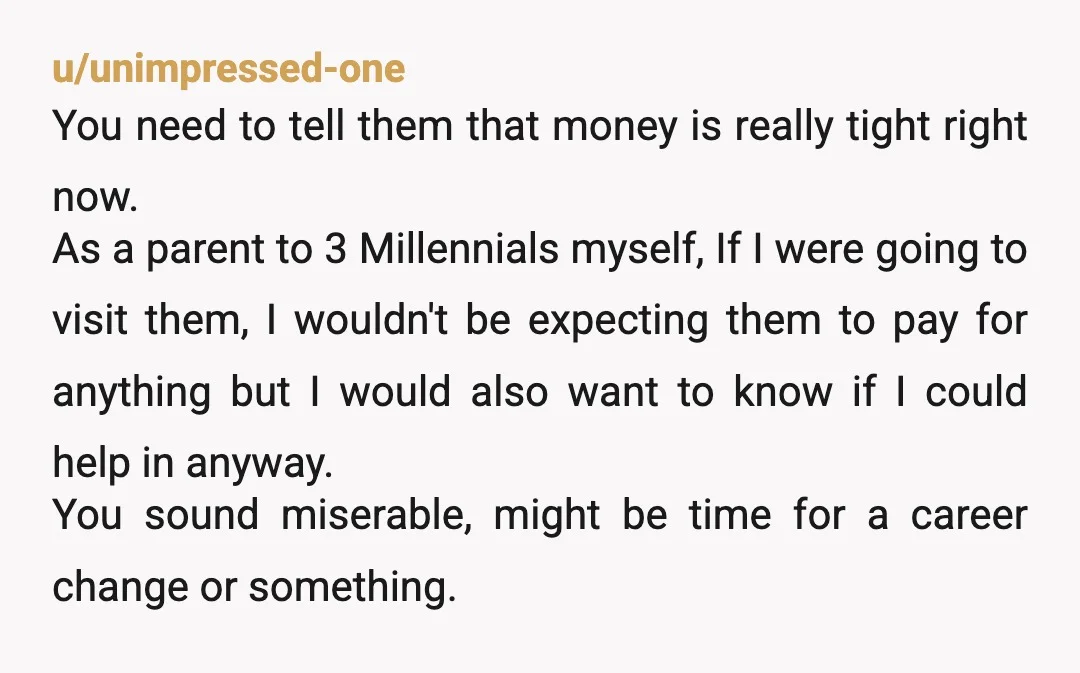Click the word "change" on the final line
This screenshot has width=1080, height=673.
coord(121,588)
